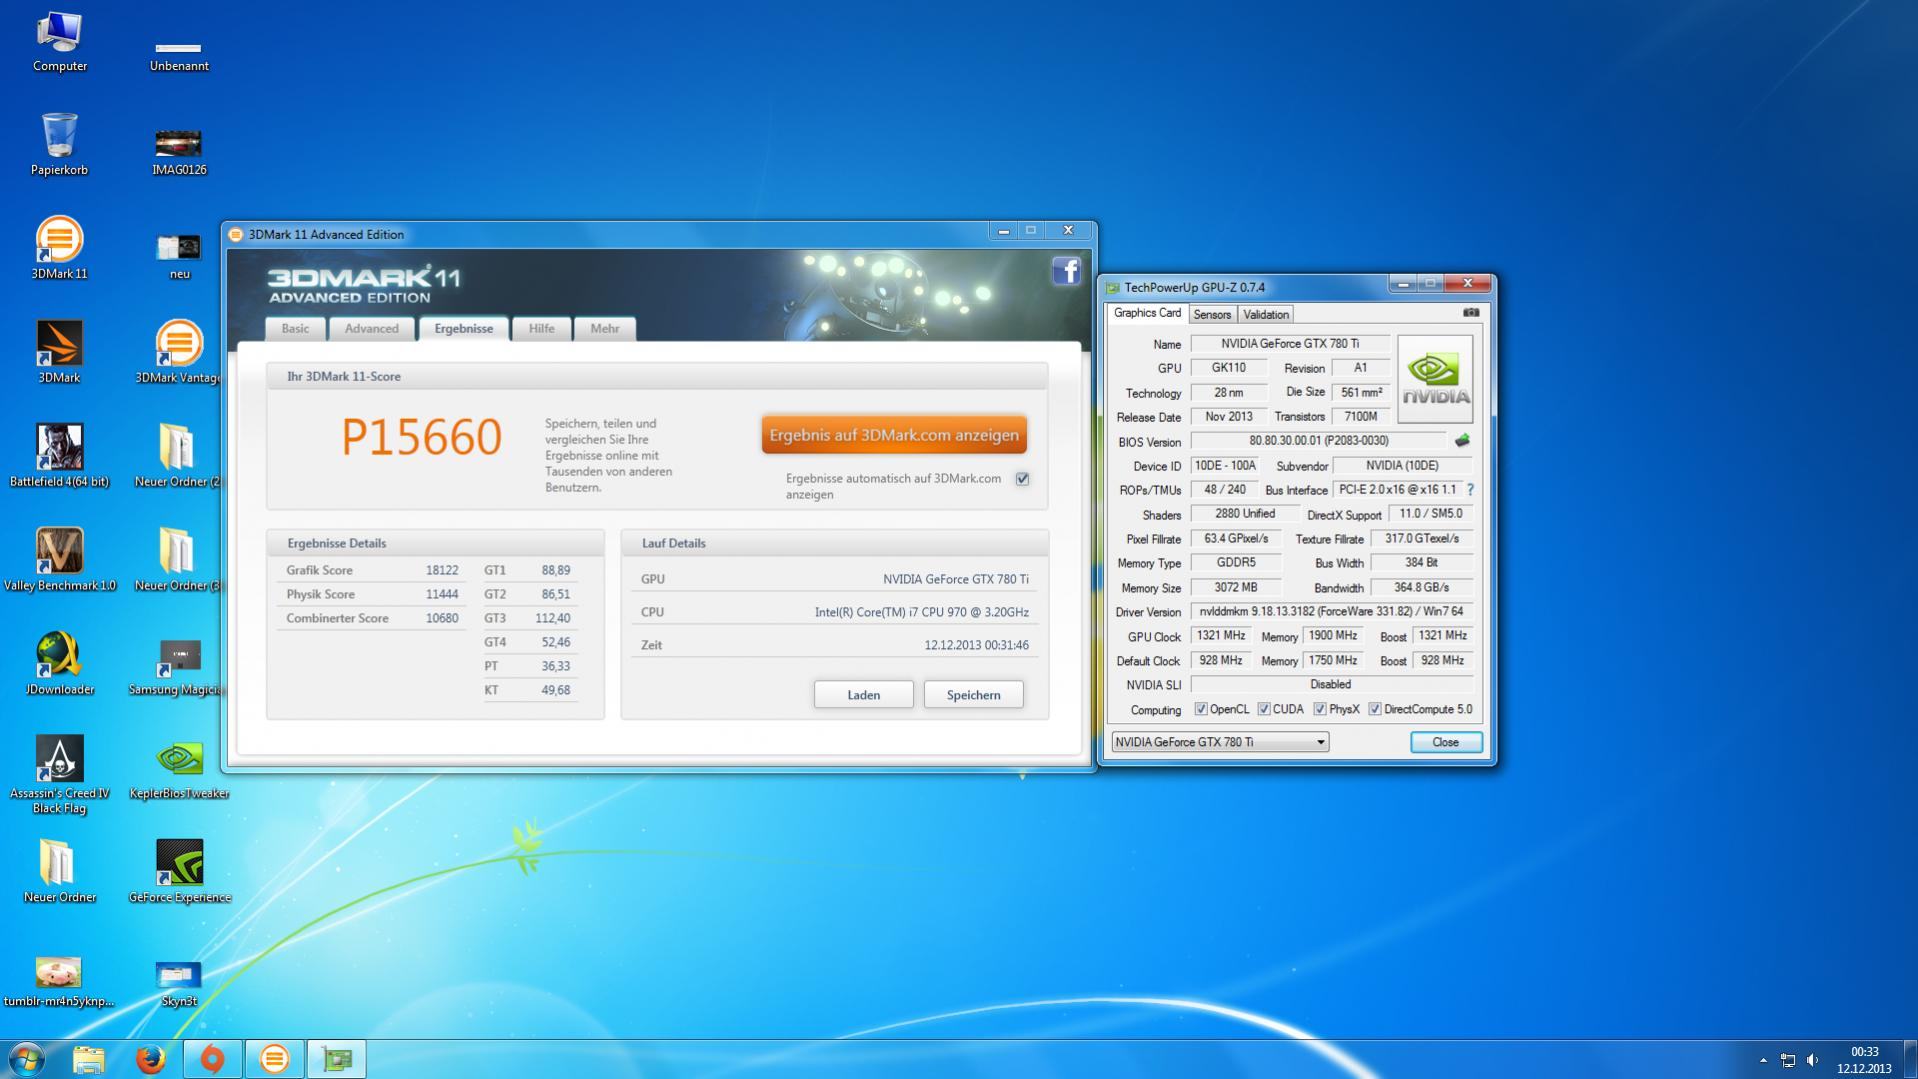
Task: Open the plain Neuer Ordner folder
Action: 59,872
